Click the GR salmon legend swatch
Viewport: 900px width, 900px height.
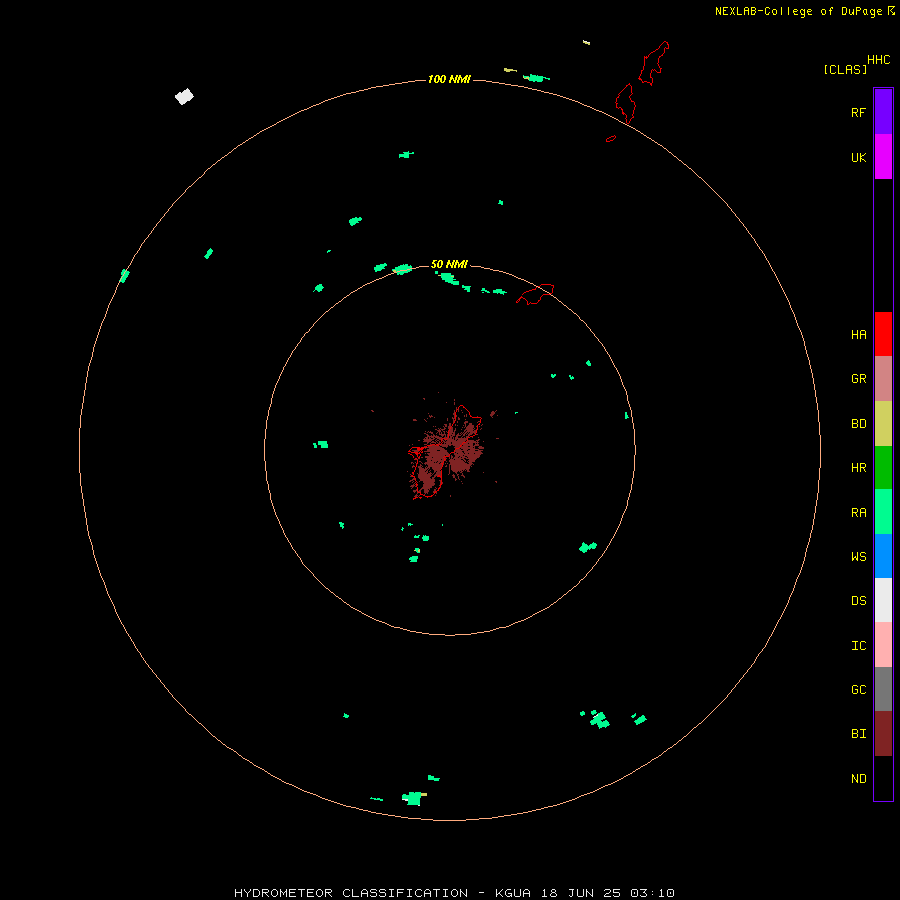[x=883, y=379]
